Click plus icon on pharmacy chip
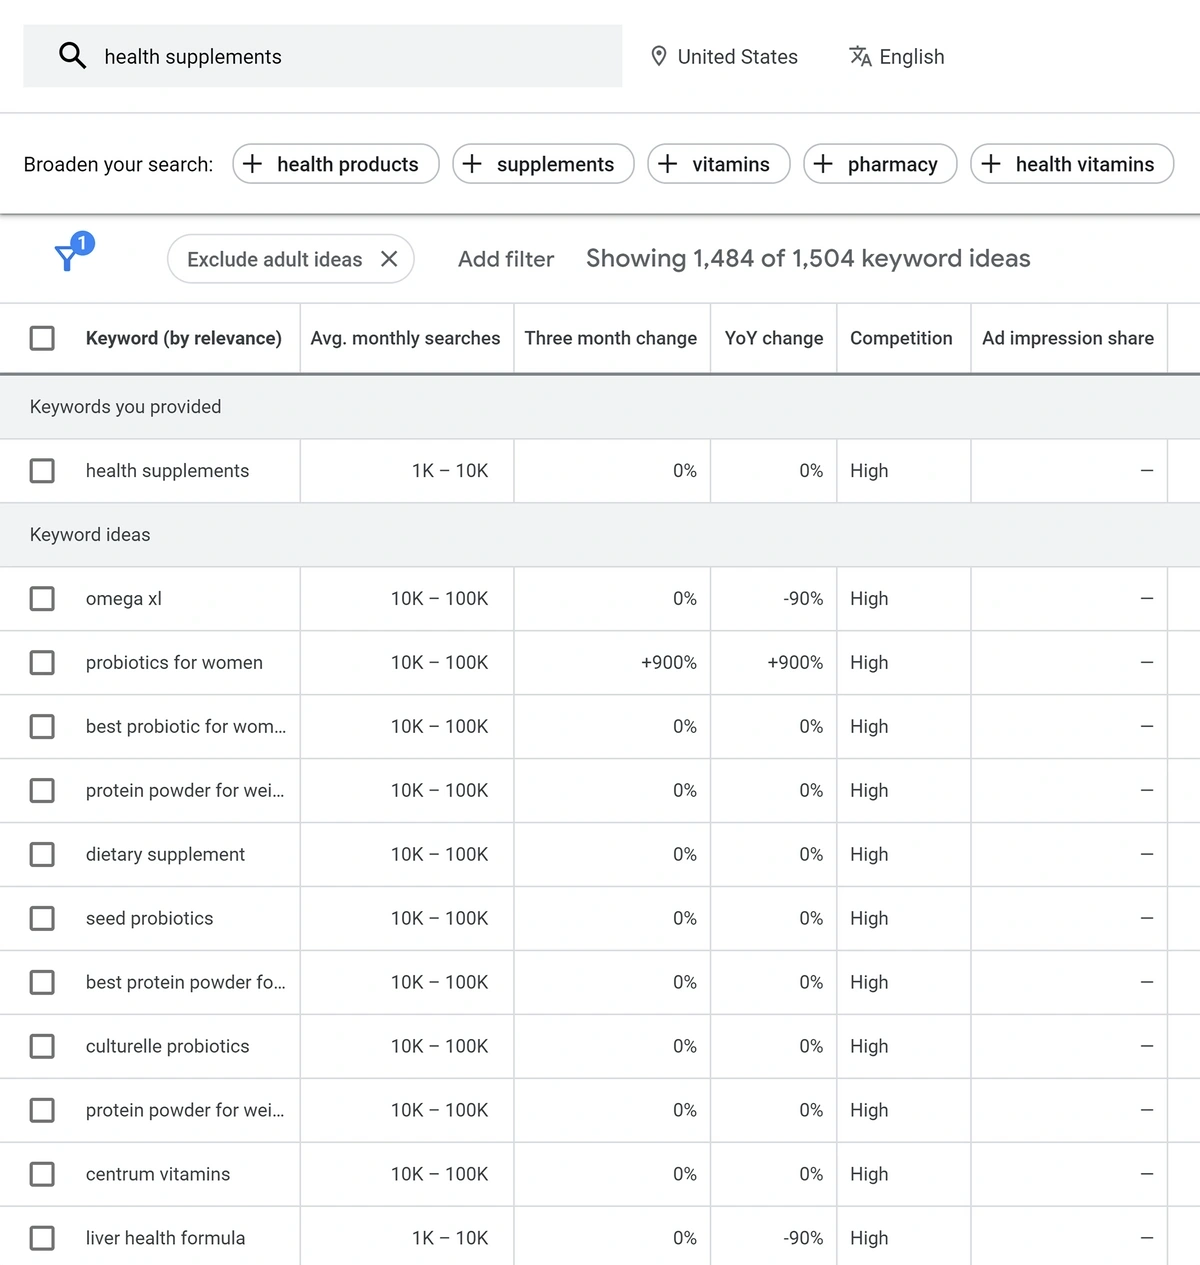 [x=824, y=164]
